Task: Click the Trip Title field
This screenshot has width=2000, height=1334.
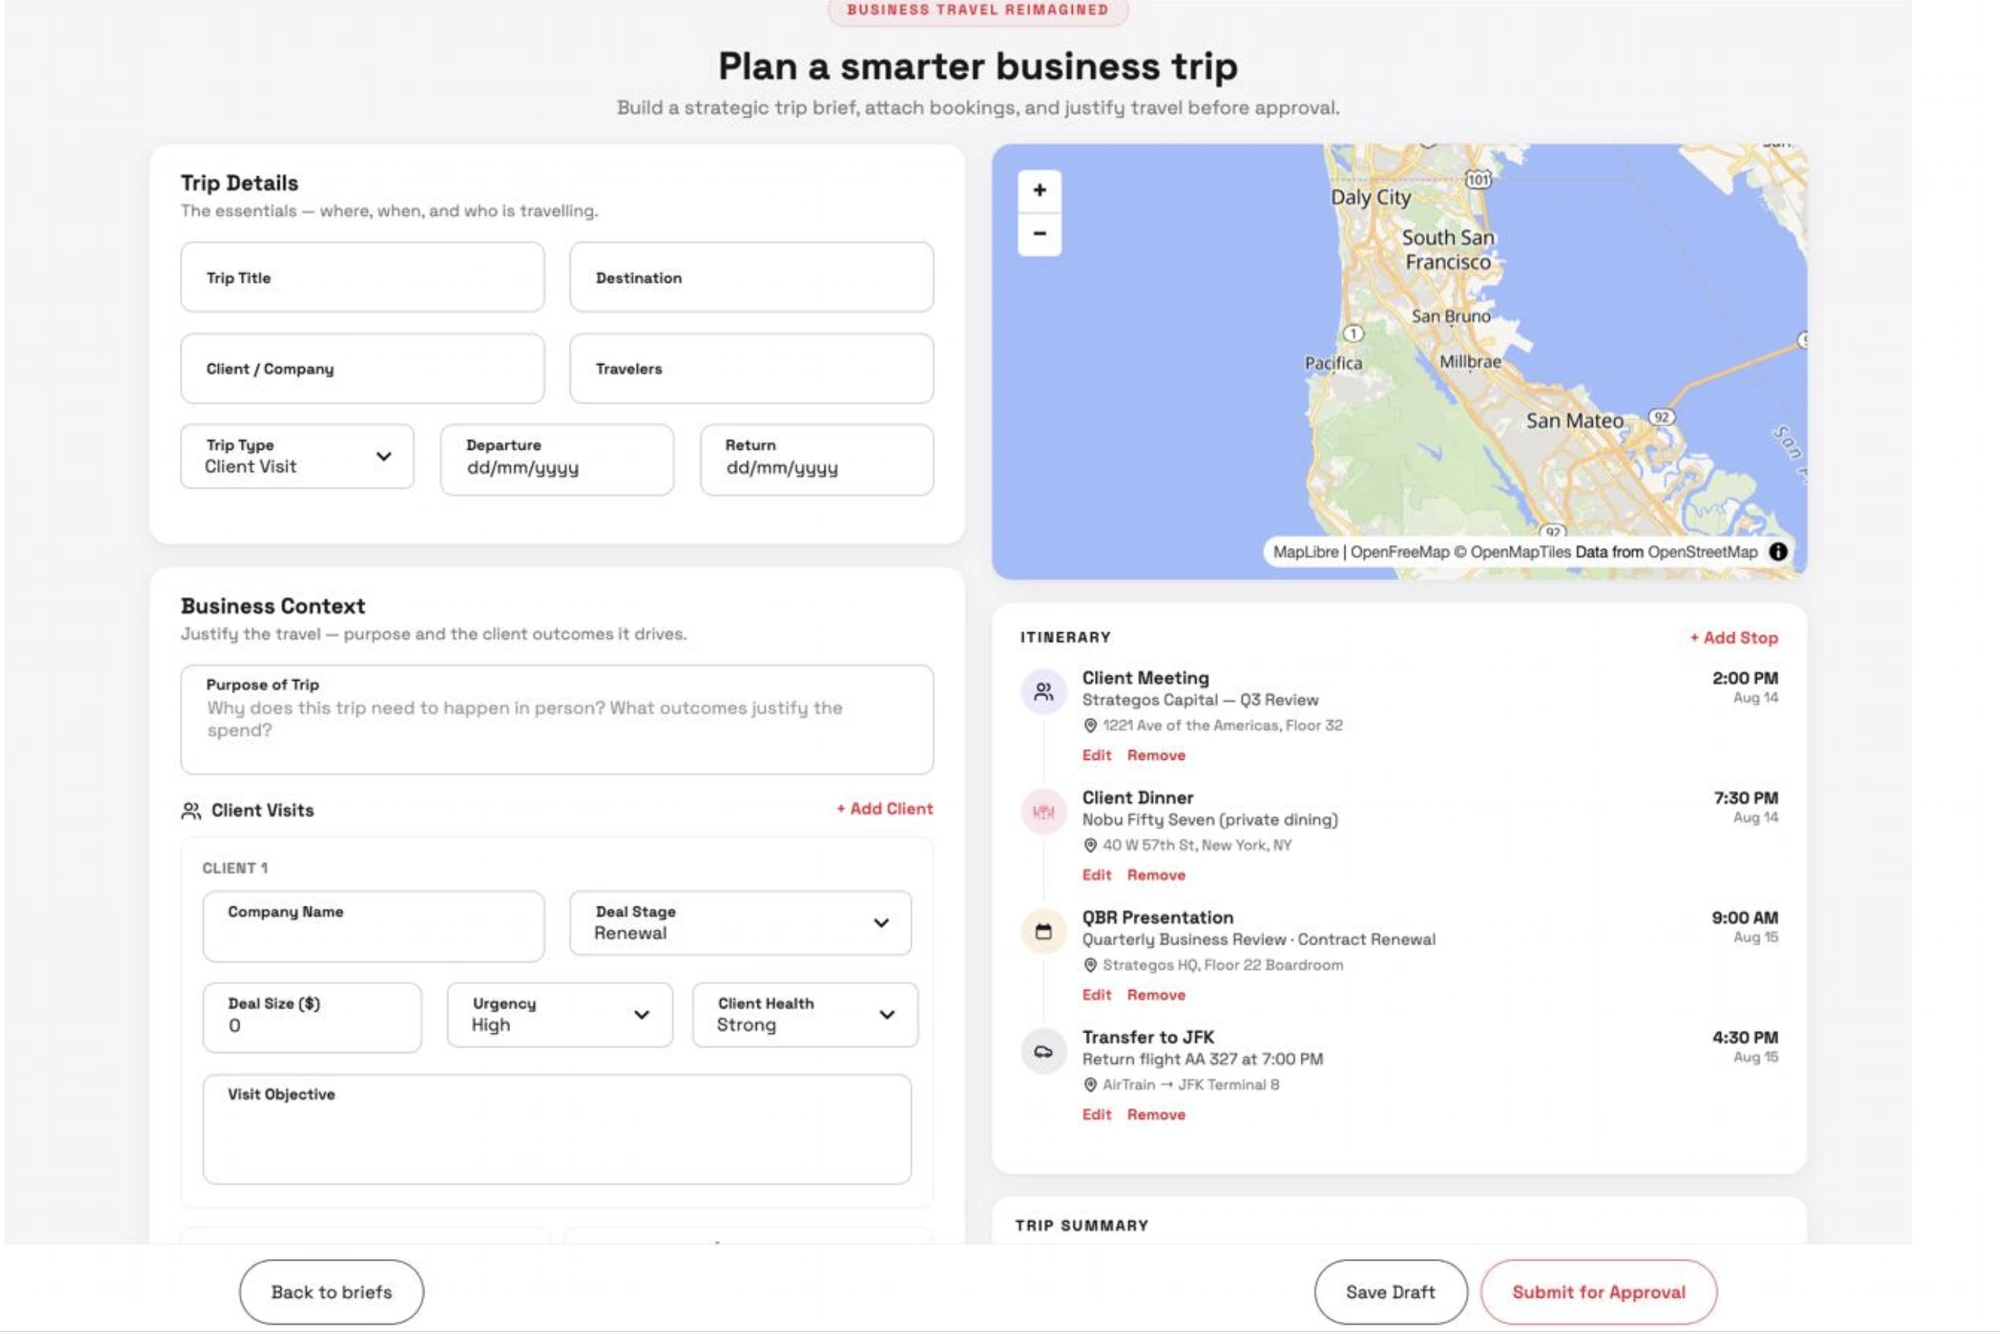Action: tap(363, 277)
